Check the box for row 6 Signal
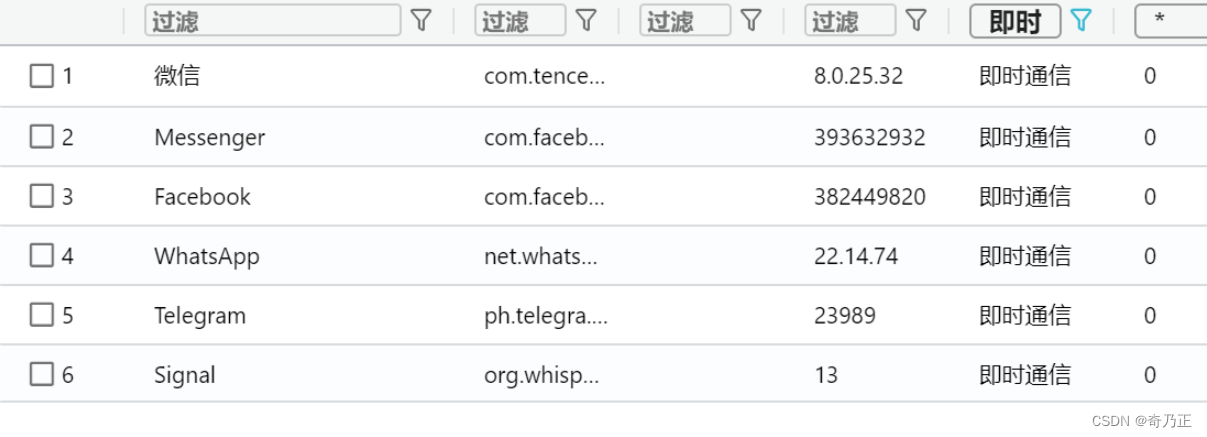This screenshot has height=437, width=1207. click(x=41, y=375)
